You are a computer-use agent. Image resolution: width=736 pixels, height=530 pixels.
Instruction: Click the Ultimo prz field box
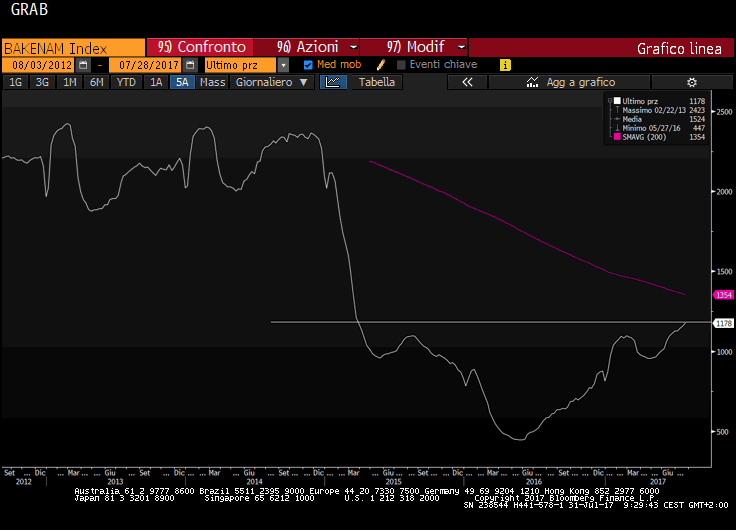[241, 65]
